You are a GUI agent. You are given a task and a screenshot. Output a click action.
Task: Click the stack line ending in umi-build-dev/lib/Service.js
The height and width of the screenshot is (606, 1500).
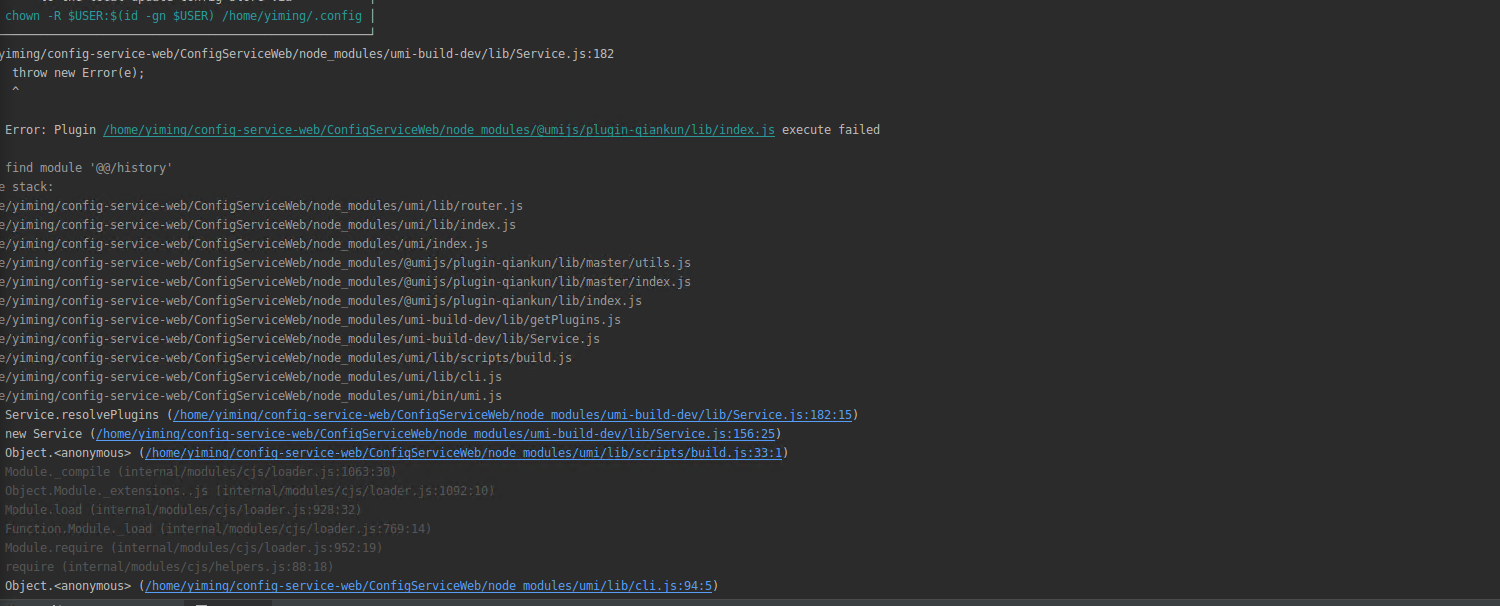[x=300, y=339]
